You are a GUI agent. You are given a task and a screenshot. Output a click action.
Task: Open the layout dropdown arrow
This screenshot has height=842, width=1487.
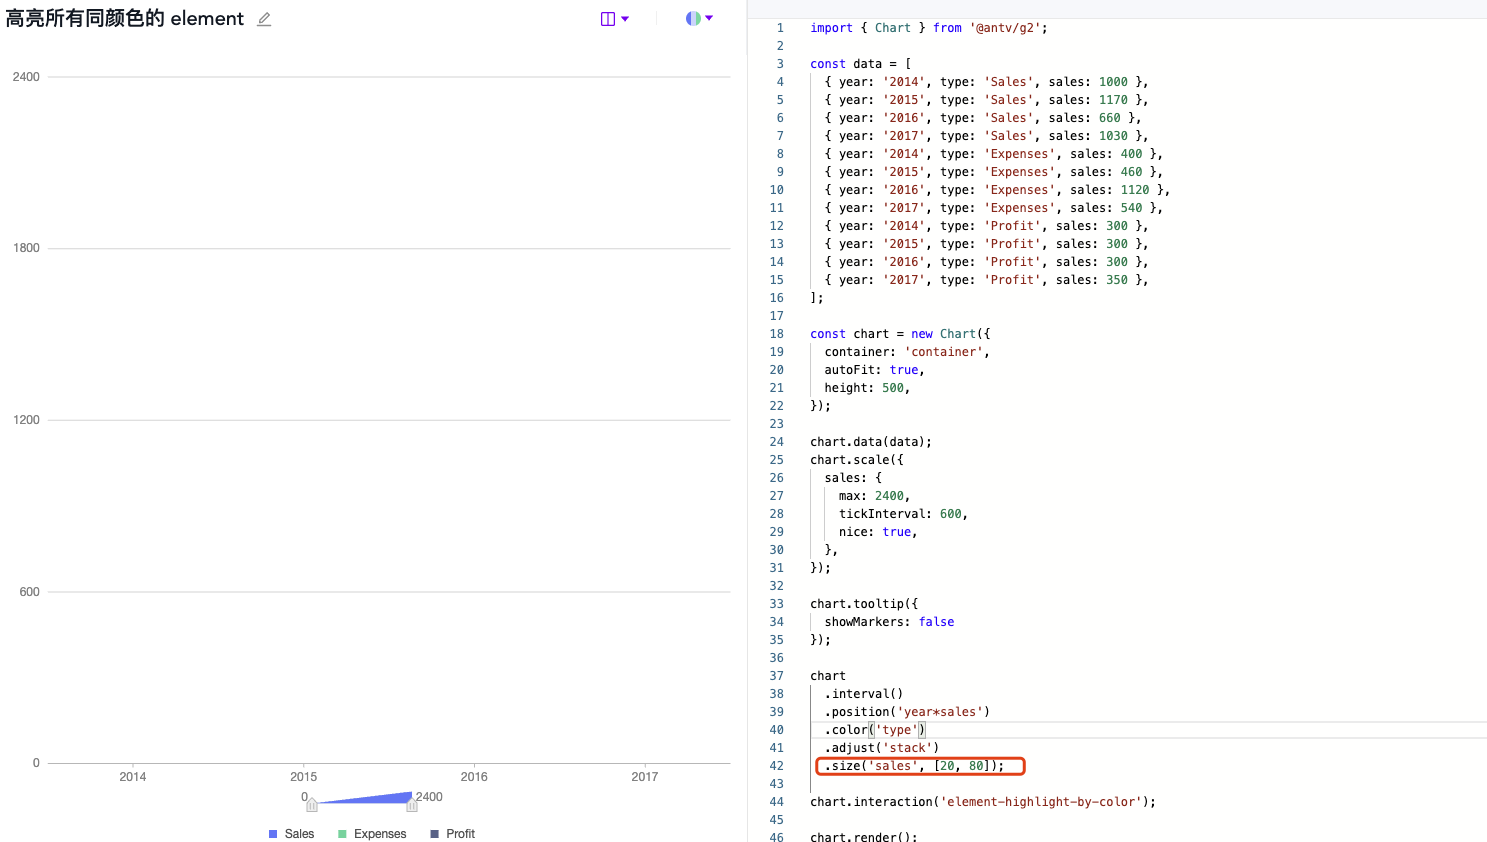click(625, 19)
